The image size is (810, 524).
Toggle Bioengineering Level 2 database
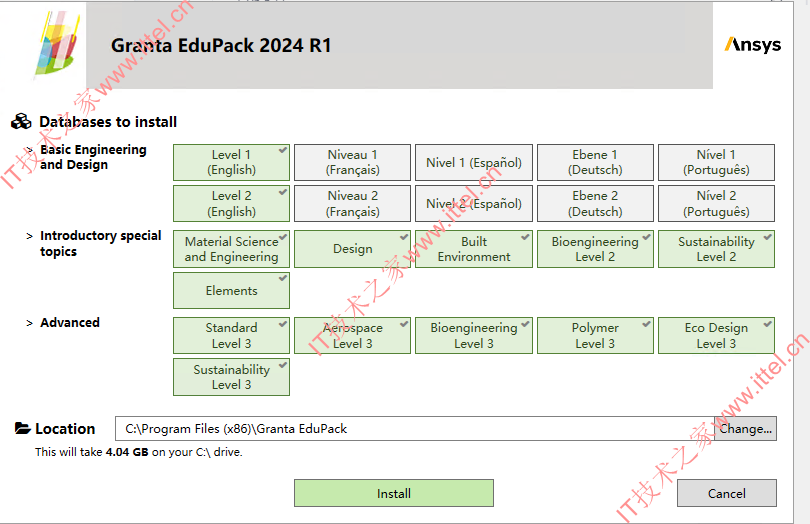595,249
